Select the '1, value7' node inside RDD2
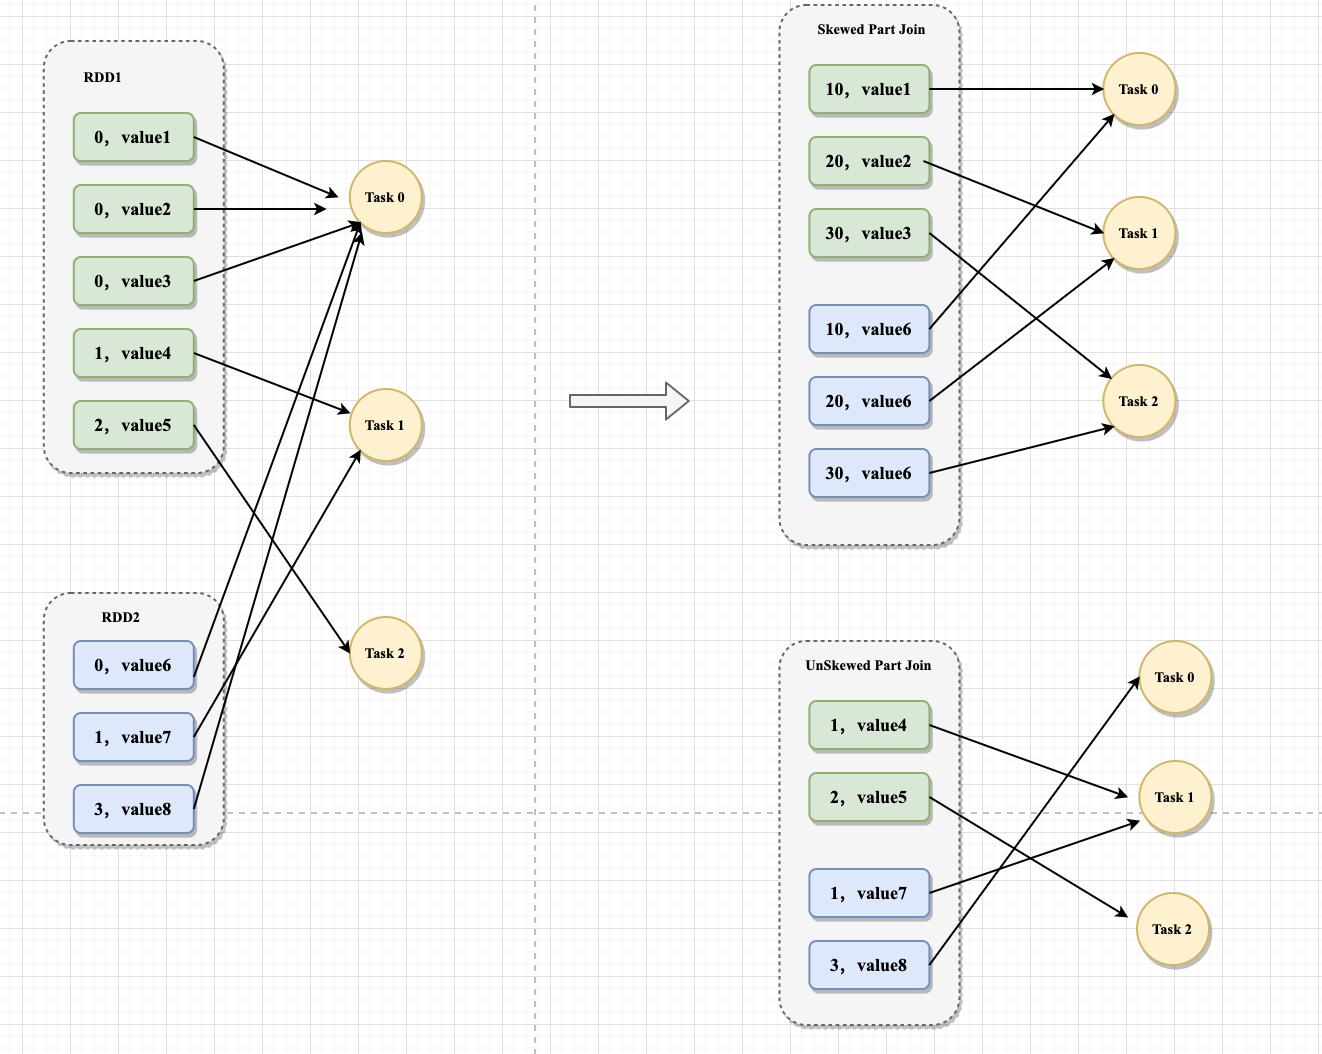The width and height of the screenshot is (1322, 1054). [x=134, y=737]
